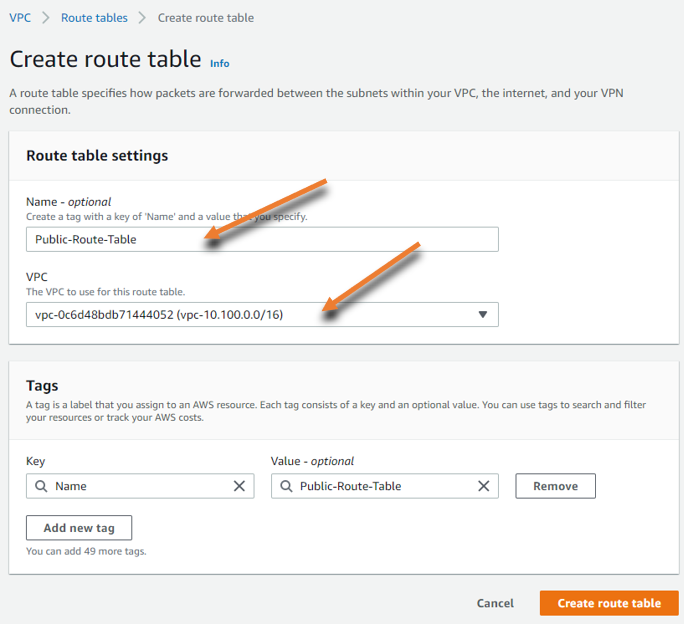Screen dimensions: 684x624
Task: Click chevron after VPC breadcrumb
Action: pyautogui.click(x=46, y=18)
